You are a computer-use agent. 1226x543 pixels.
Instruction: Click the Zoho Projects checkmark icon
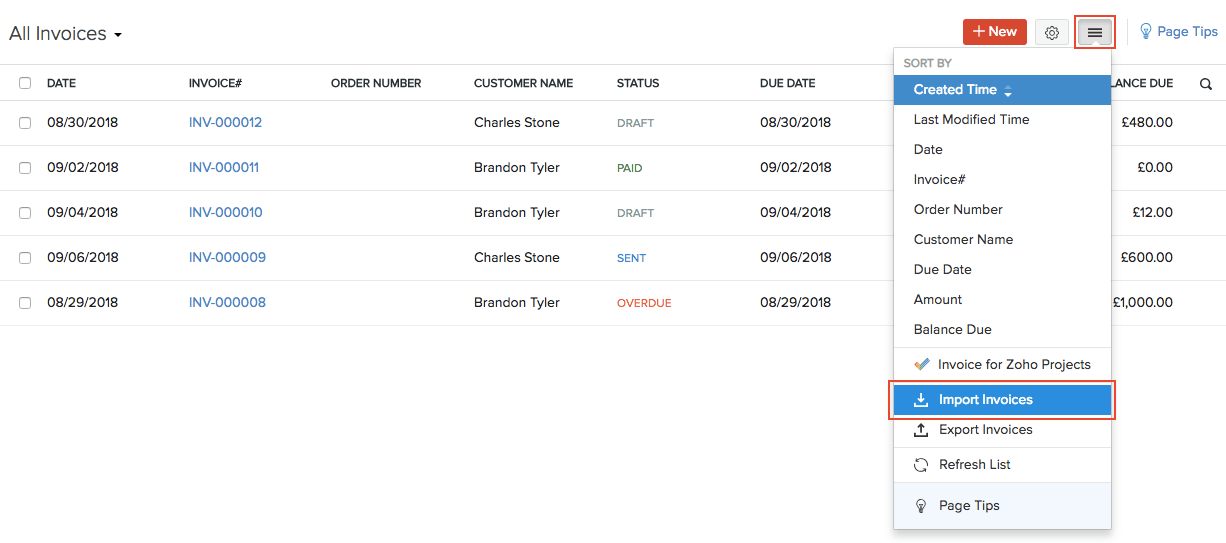[x=921, y=365]
